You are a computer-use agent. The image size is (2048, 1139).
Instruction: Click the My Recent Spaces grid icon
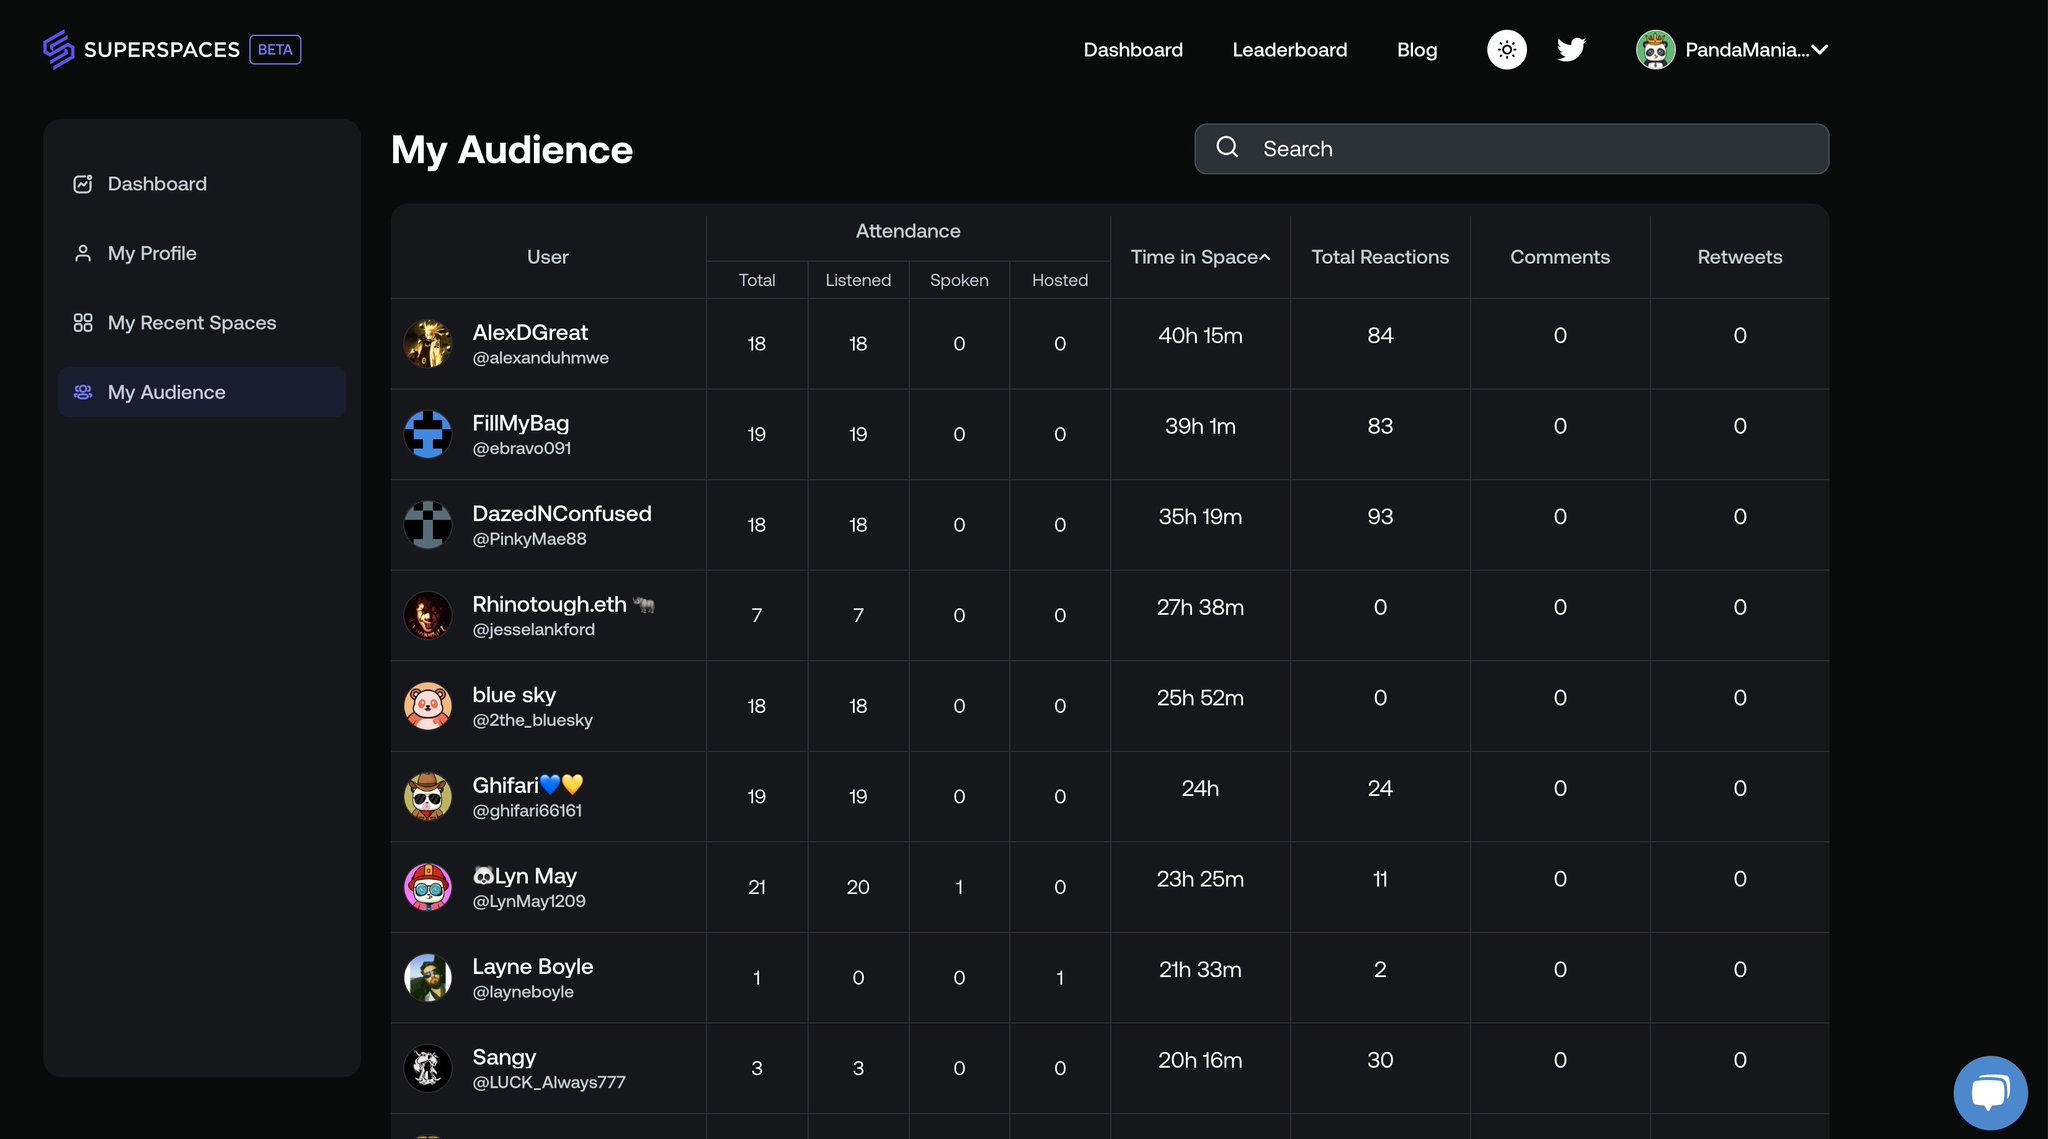(x=83, y=323)
